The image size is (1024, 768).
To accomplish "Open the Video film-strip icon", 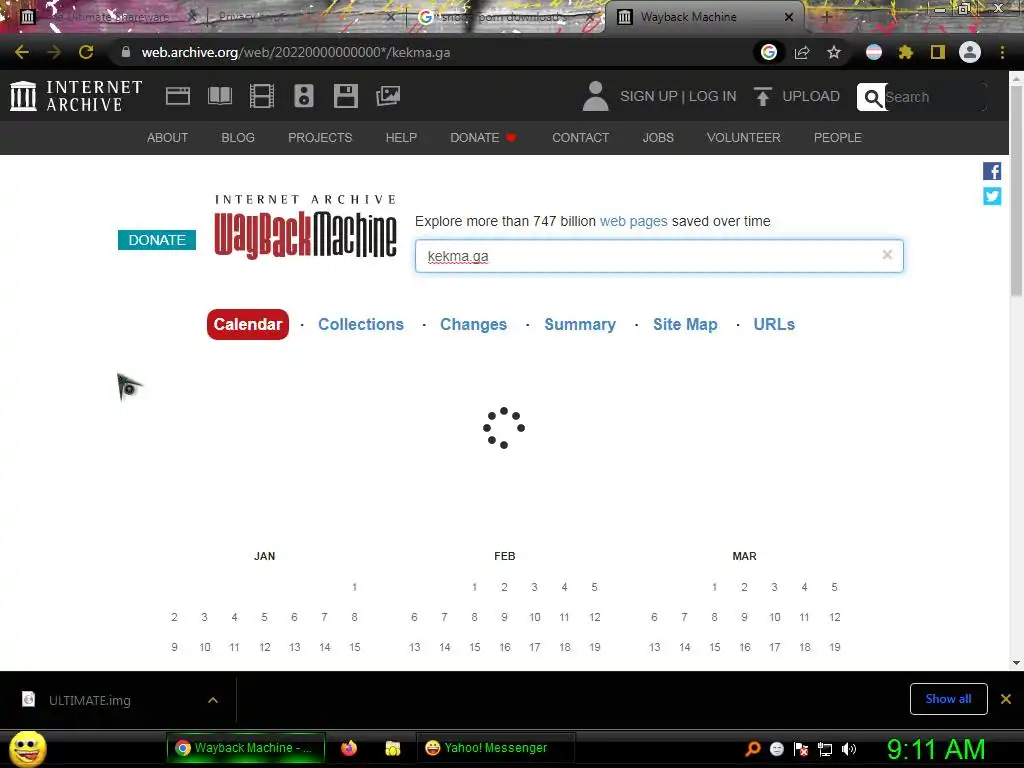I will 262,96.
